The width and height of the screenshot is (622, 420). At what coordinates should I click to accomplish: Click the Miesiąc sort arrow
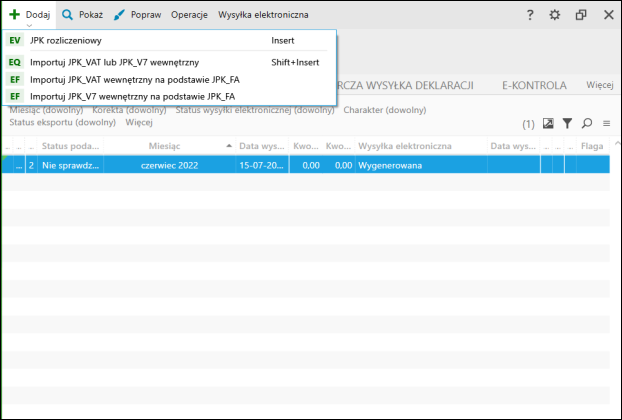(229, 146)
